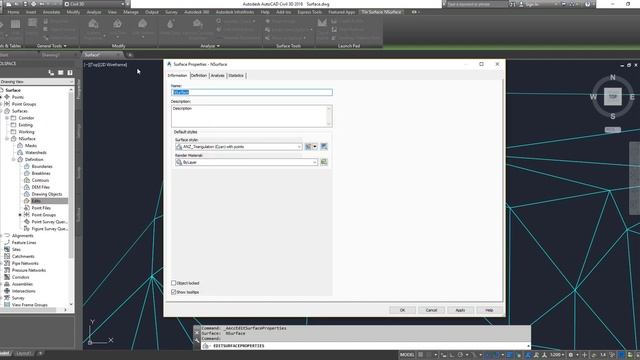Switch to the Definition tab
Image resolution: width=640 pixels, height=360 pixels.
(199, 76)
